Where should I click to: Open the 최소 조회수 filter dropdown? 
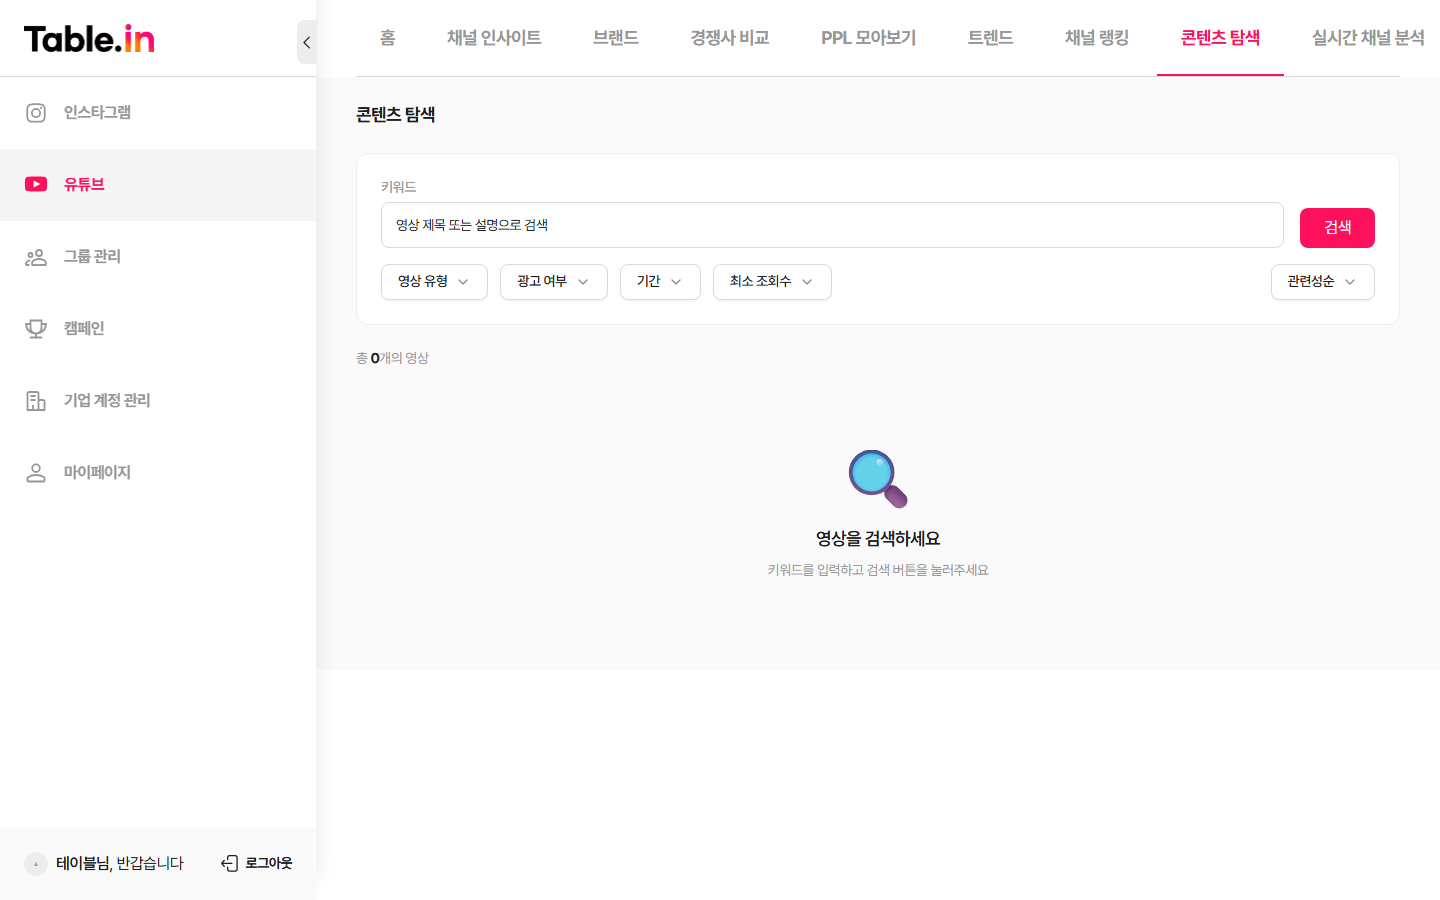click(772, 282)
